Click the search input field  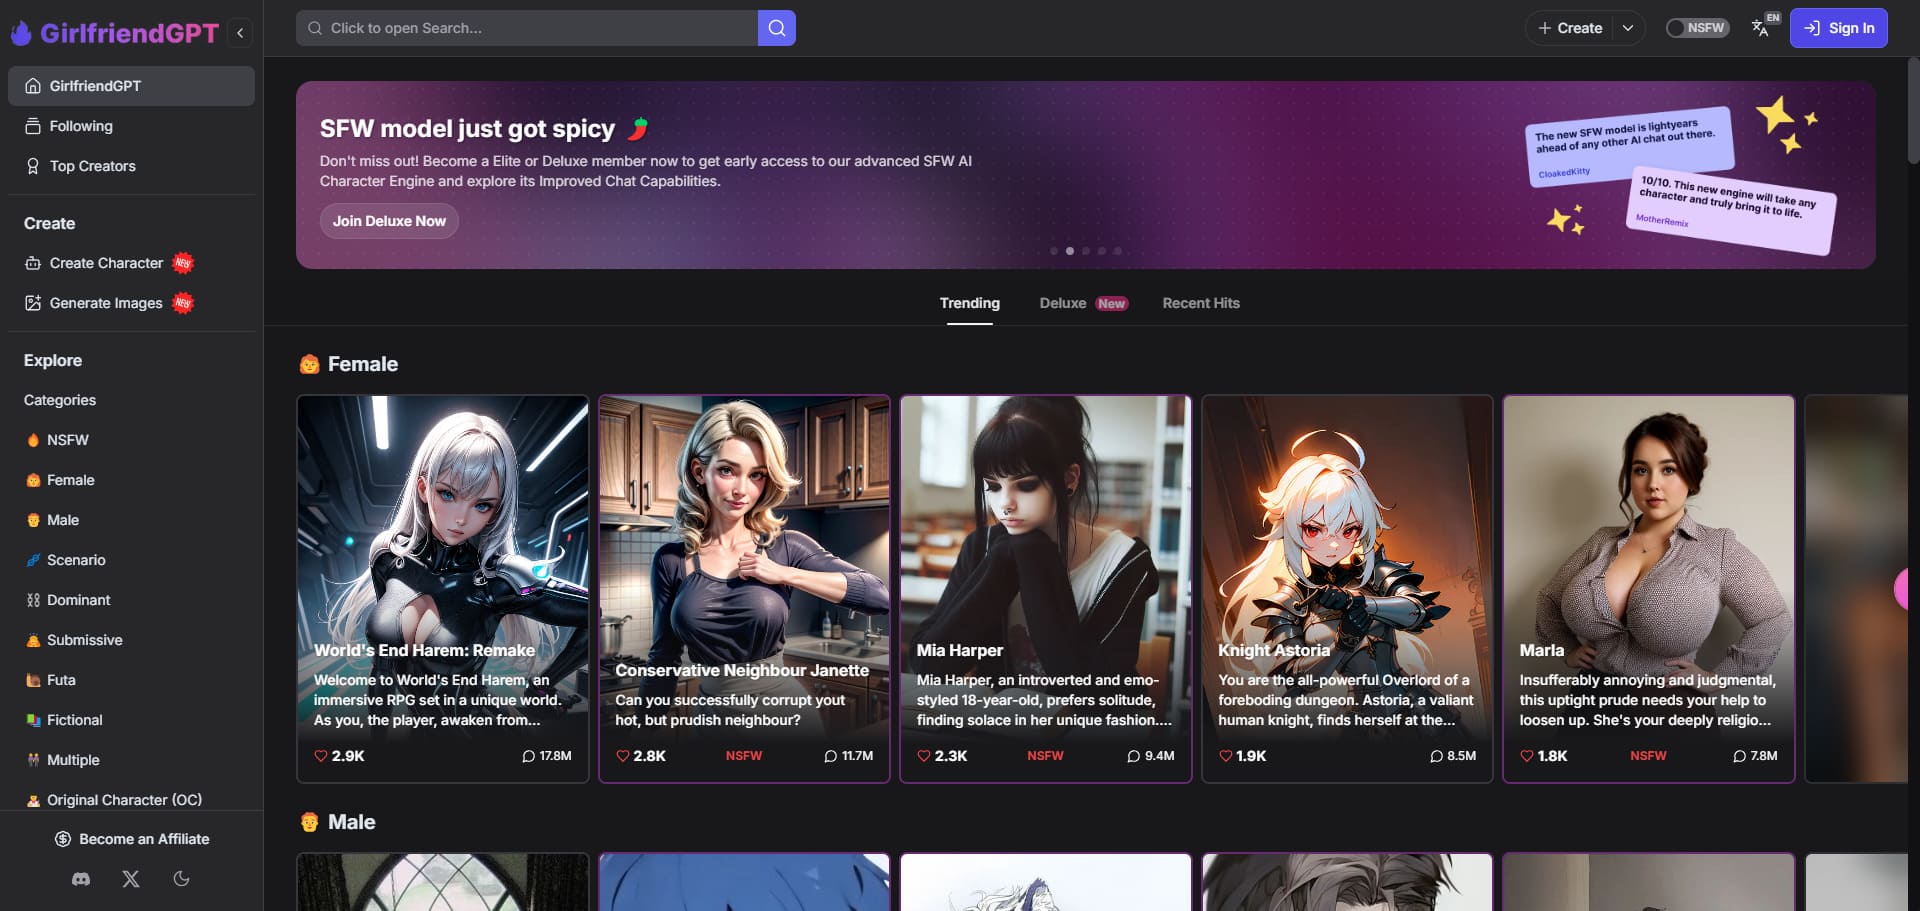[530, 28]
